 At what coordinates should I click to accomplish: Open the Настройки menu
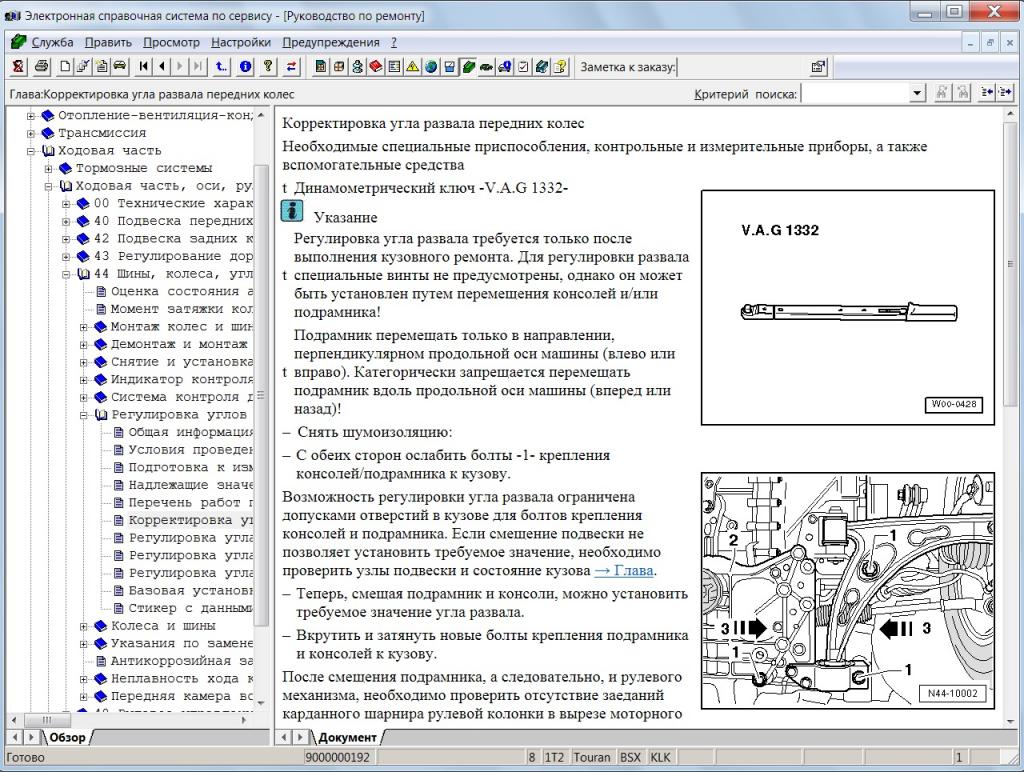point(240,42)
